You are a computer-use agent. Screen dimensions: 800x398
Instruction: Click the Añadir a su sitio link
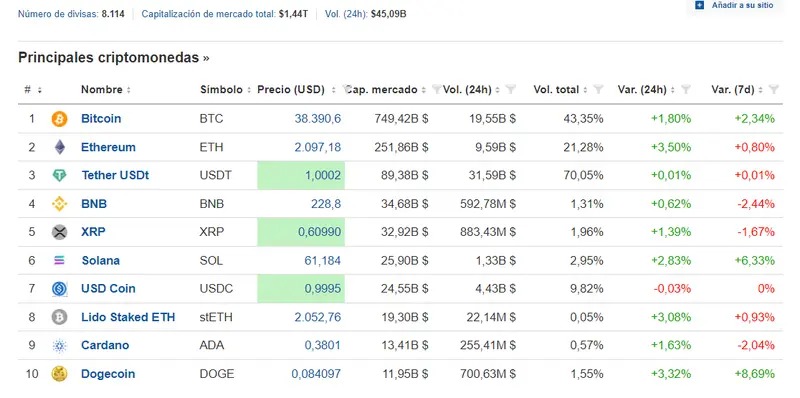pyautogui.click(x=742, y=5)
